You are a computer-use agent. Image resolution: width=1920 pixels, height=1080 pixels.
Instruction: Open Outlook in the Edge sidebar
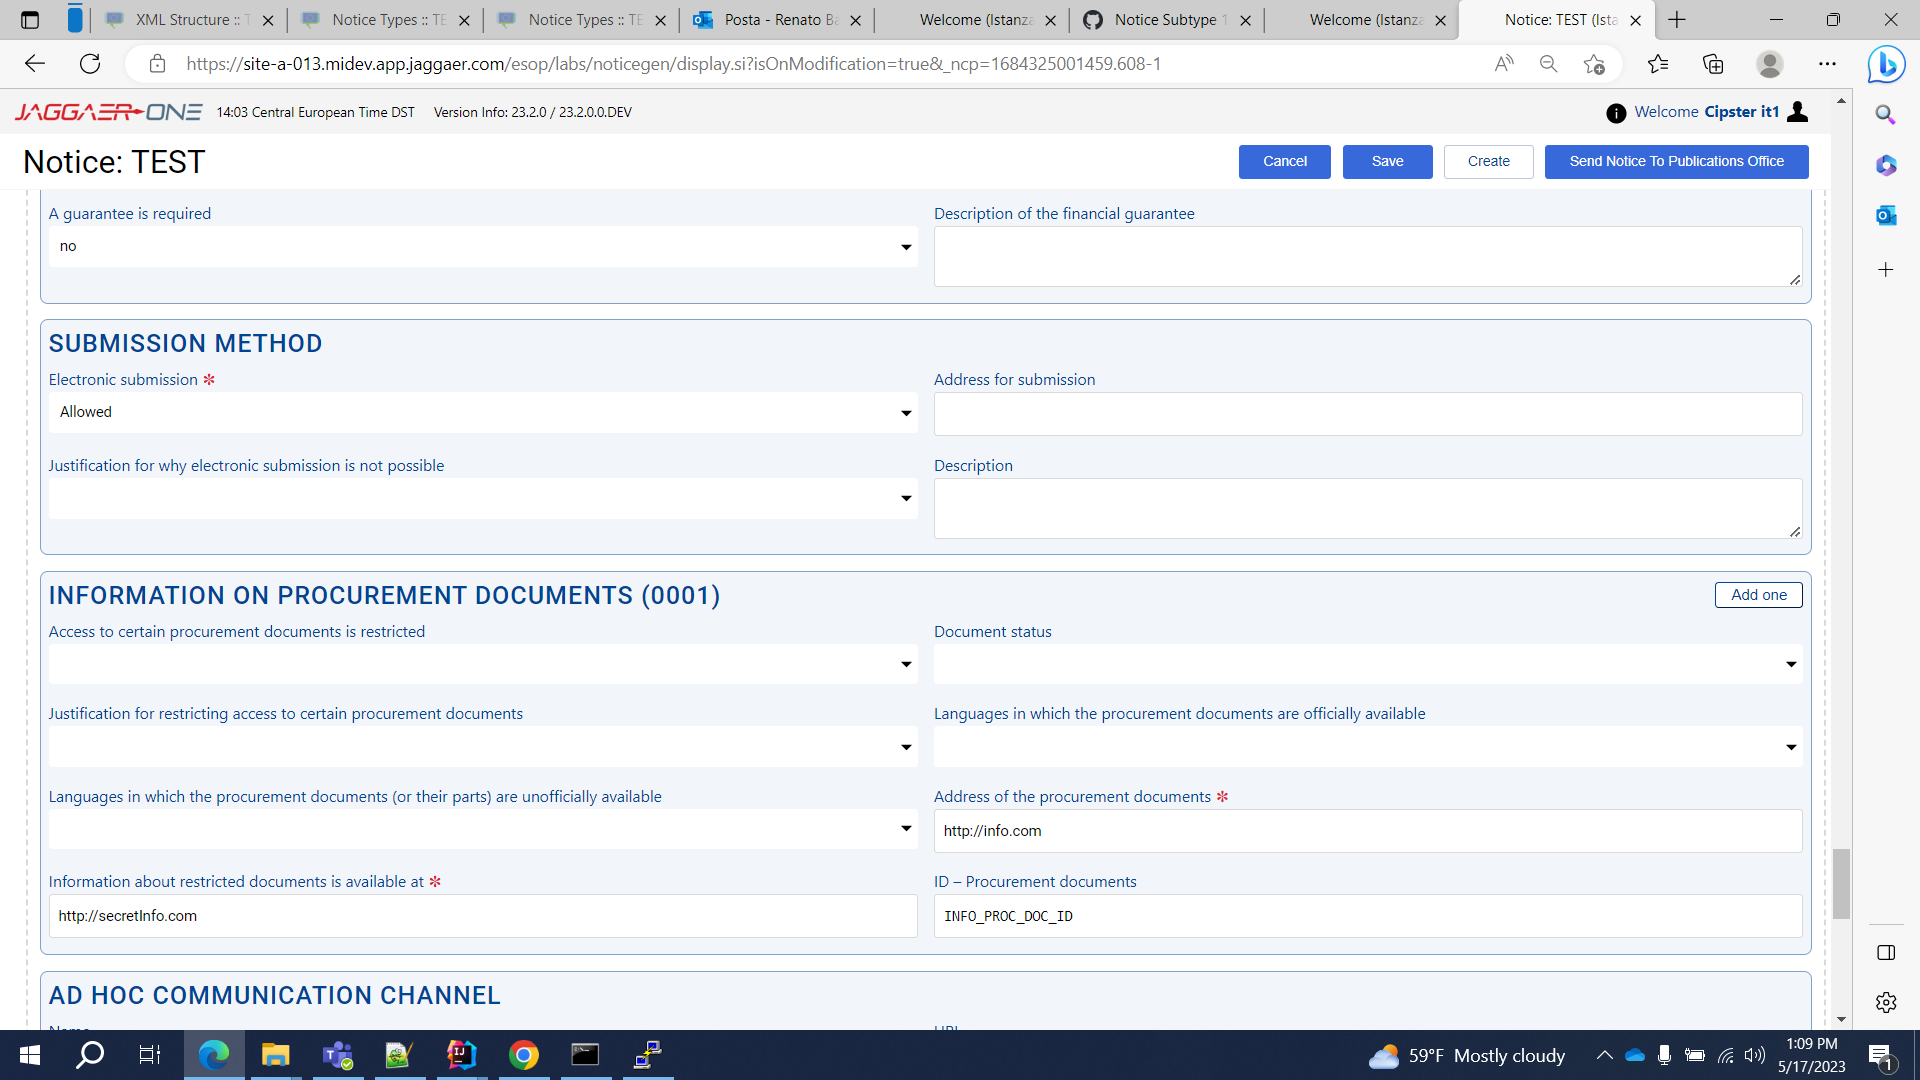(x=1887, y=215)
